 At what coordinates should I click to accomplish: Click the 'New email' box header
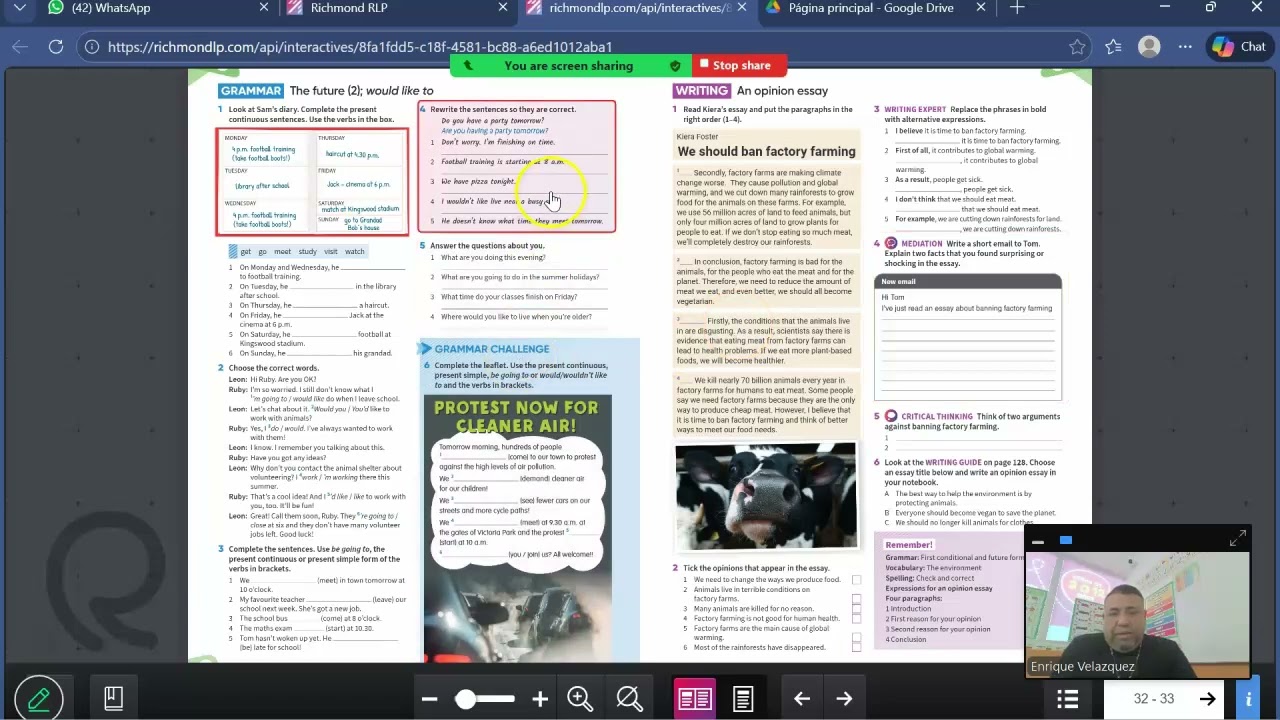click(x=968, y=282)
